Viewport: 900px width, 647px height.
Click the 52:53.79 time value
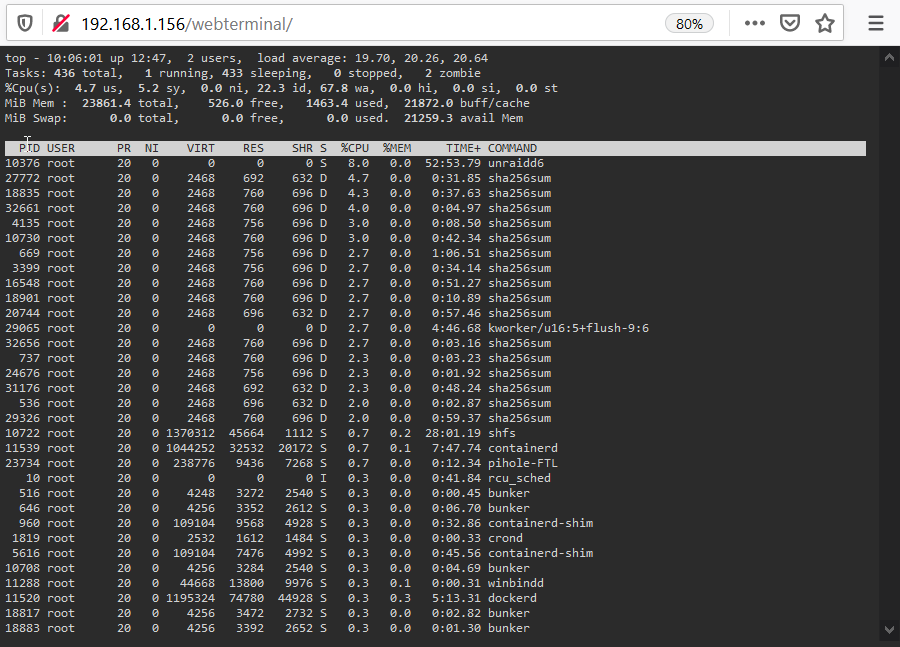click(x=452, y=163)
